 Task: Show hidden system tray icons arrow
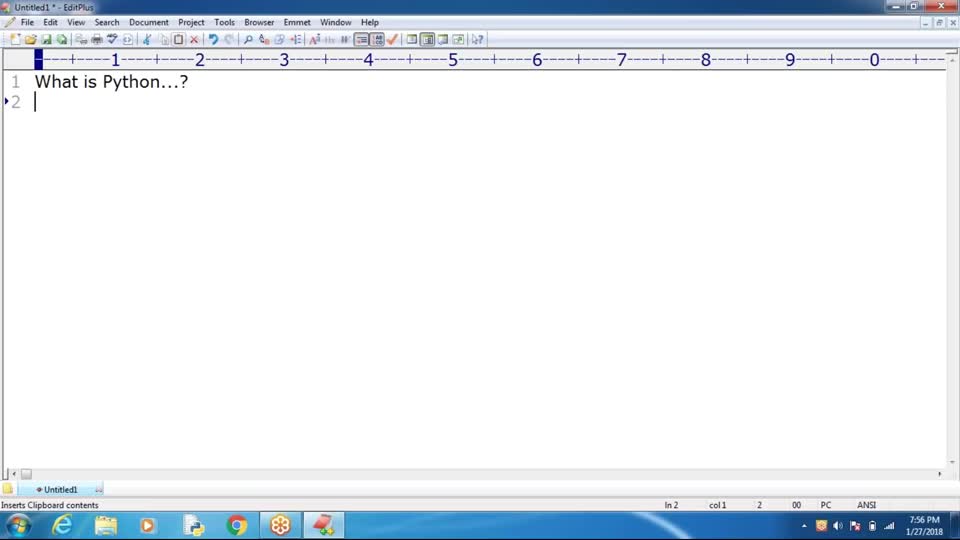804,526
